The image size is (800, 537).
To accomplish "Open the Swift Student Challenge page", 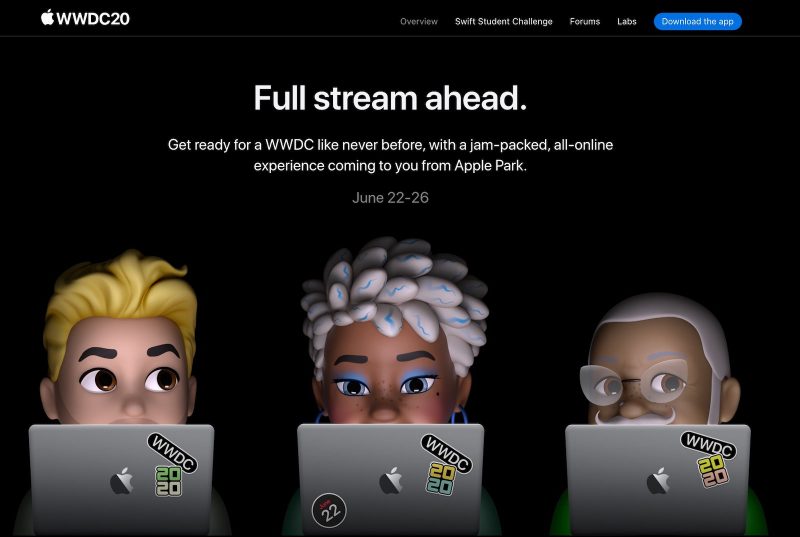I will point(504,21).
